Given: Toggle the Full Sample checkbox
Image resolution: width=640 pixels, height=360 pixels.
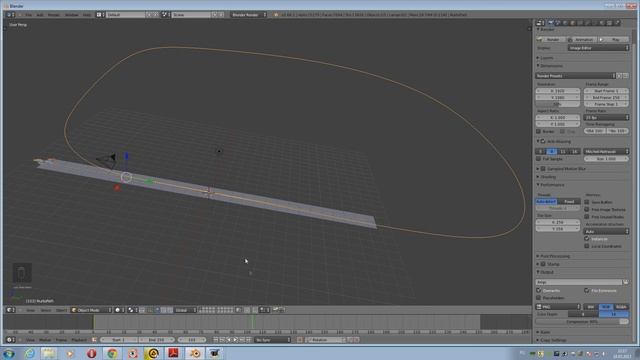Looking at the screenshot, I should [538, 159].
